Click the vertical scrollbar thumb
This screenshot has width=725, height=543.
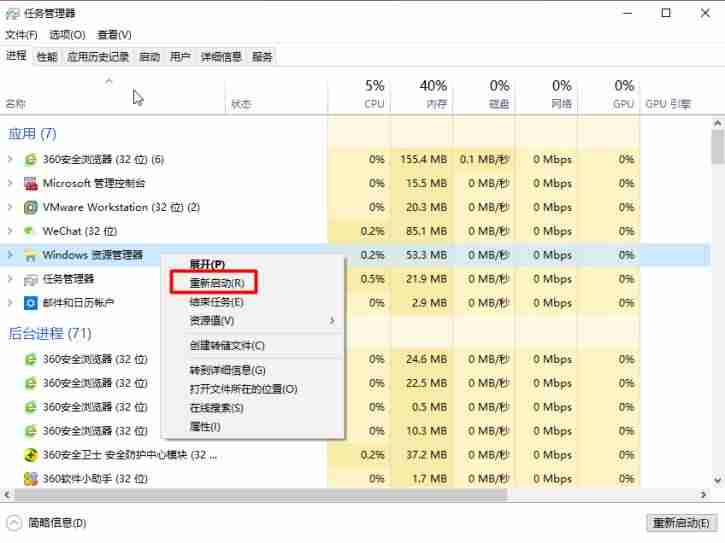pyautogui.click(x=718, y=147)
